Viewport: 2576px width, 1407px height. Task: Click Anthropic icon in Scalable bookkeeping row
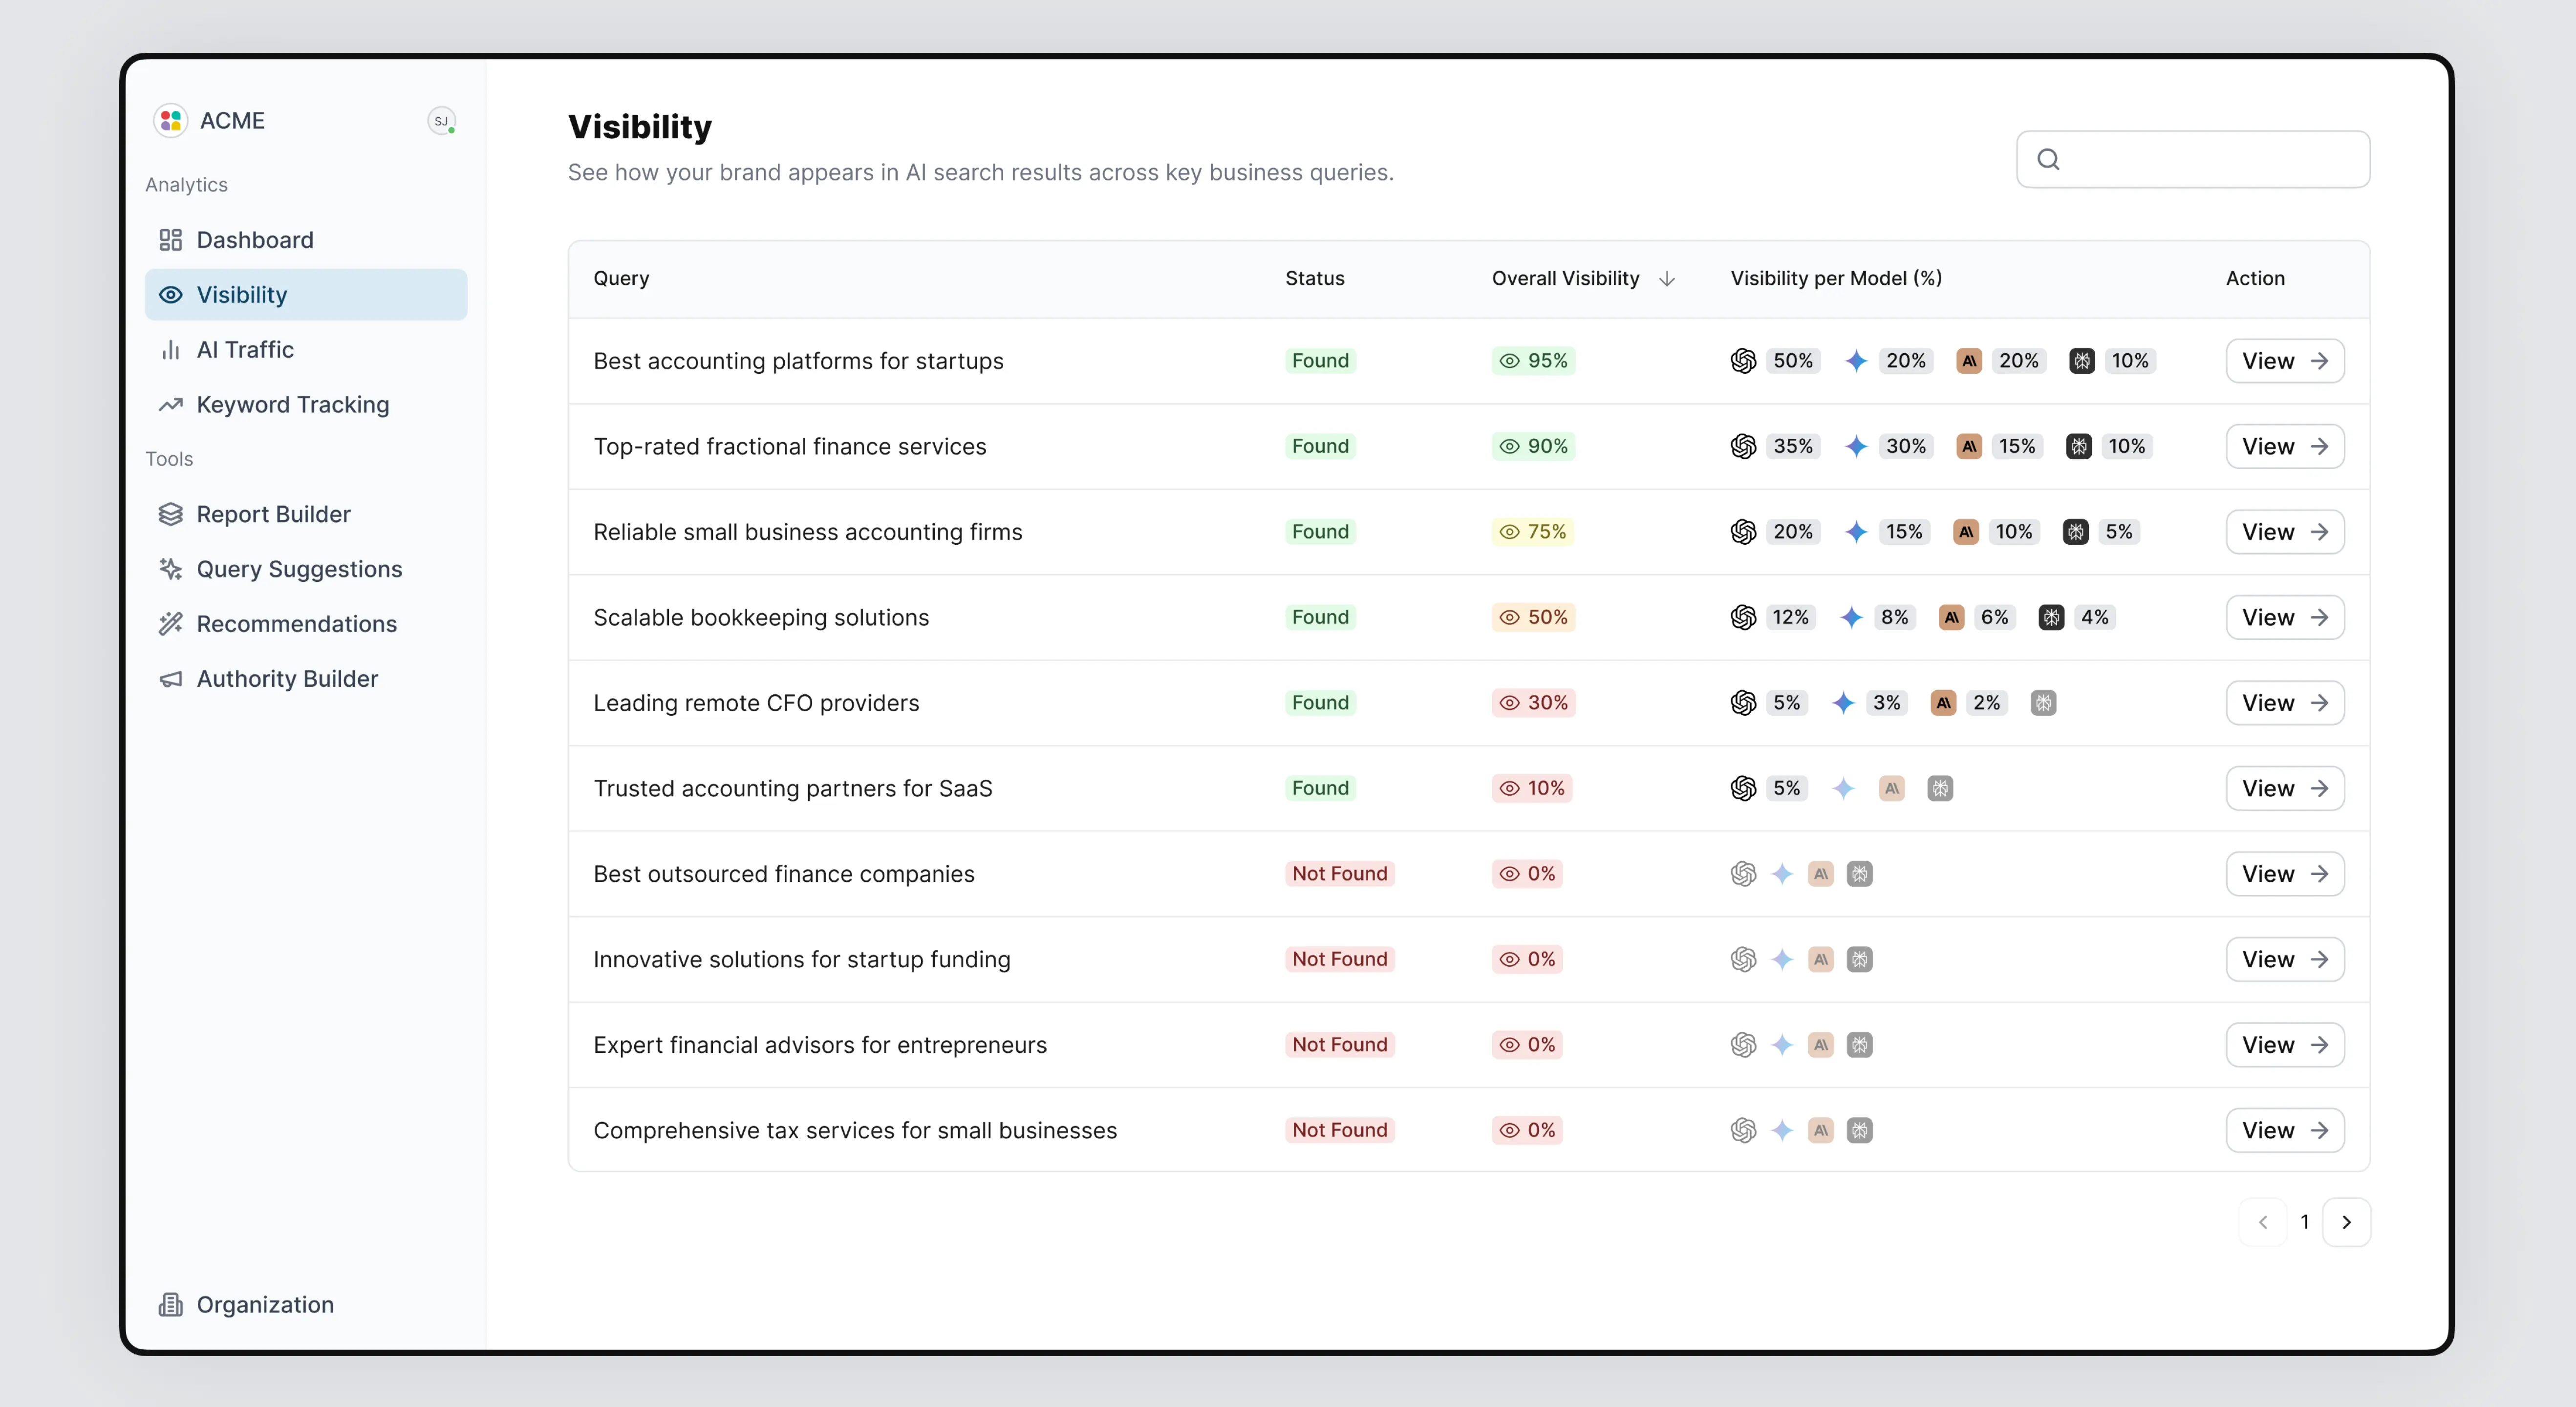1951,617
